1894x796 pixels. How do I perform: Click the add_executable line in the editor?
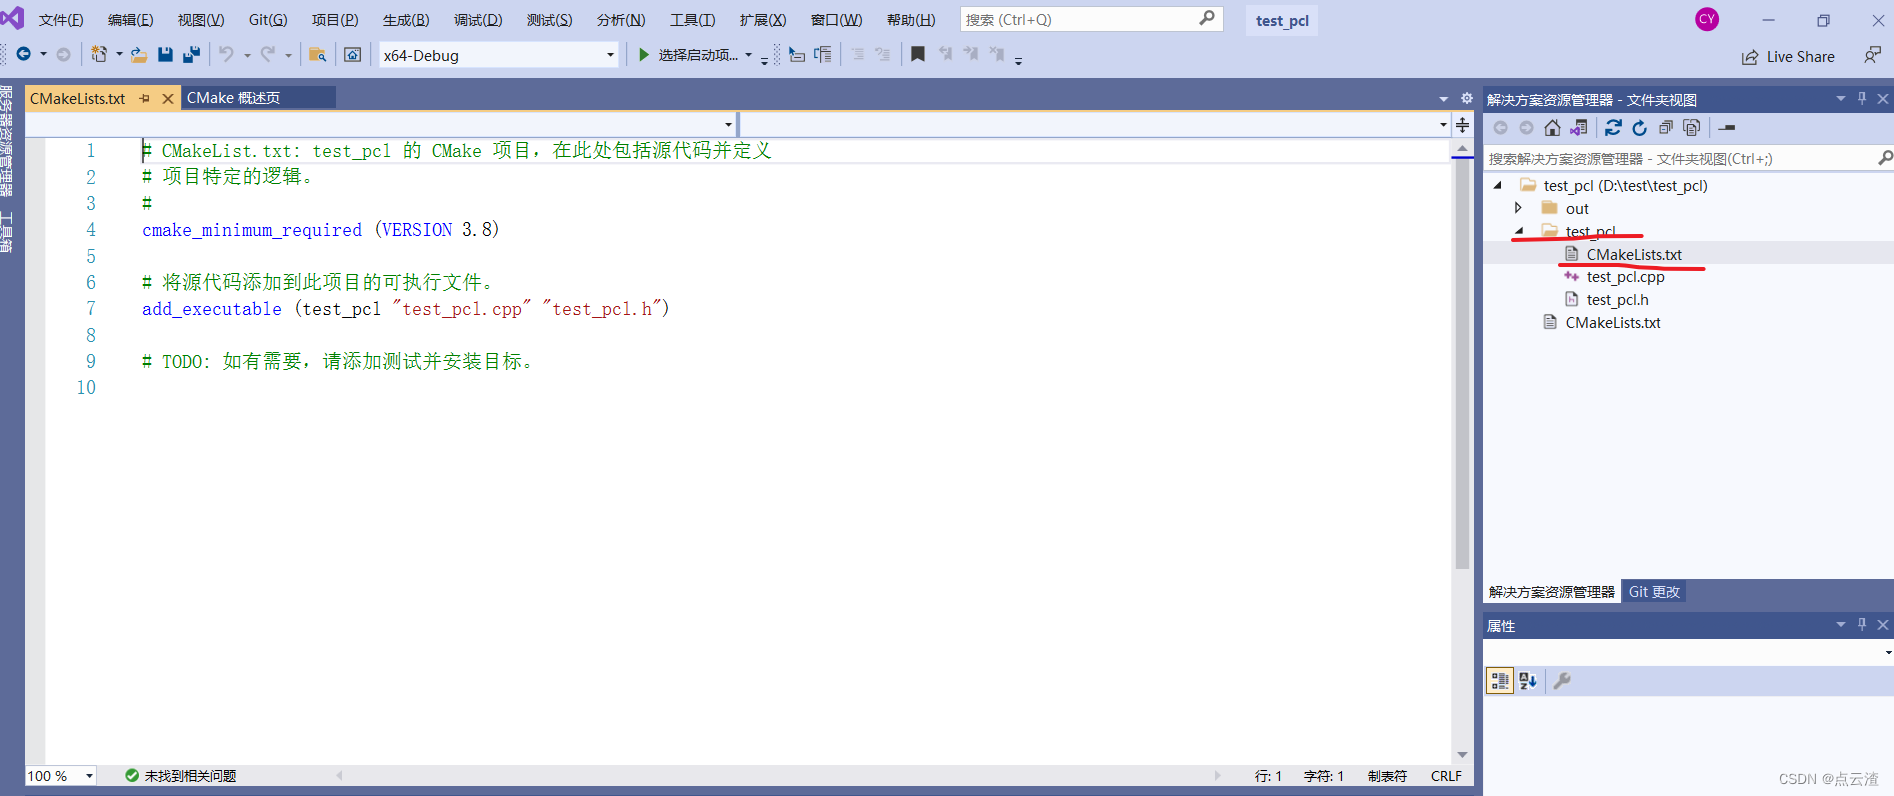coord(405,309)
